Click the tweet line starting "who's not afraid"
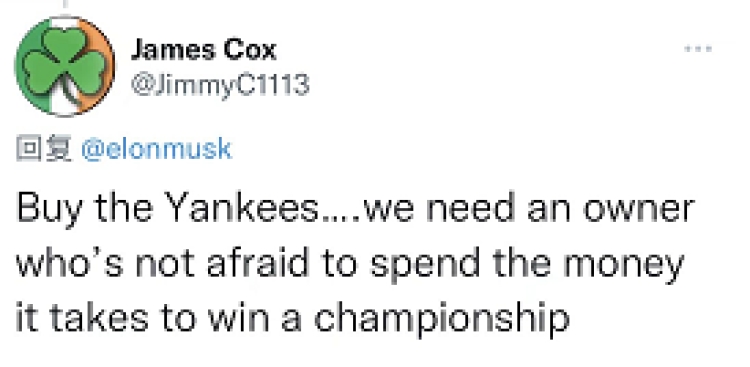 (x=350, y=264)
